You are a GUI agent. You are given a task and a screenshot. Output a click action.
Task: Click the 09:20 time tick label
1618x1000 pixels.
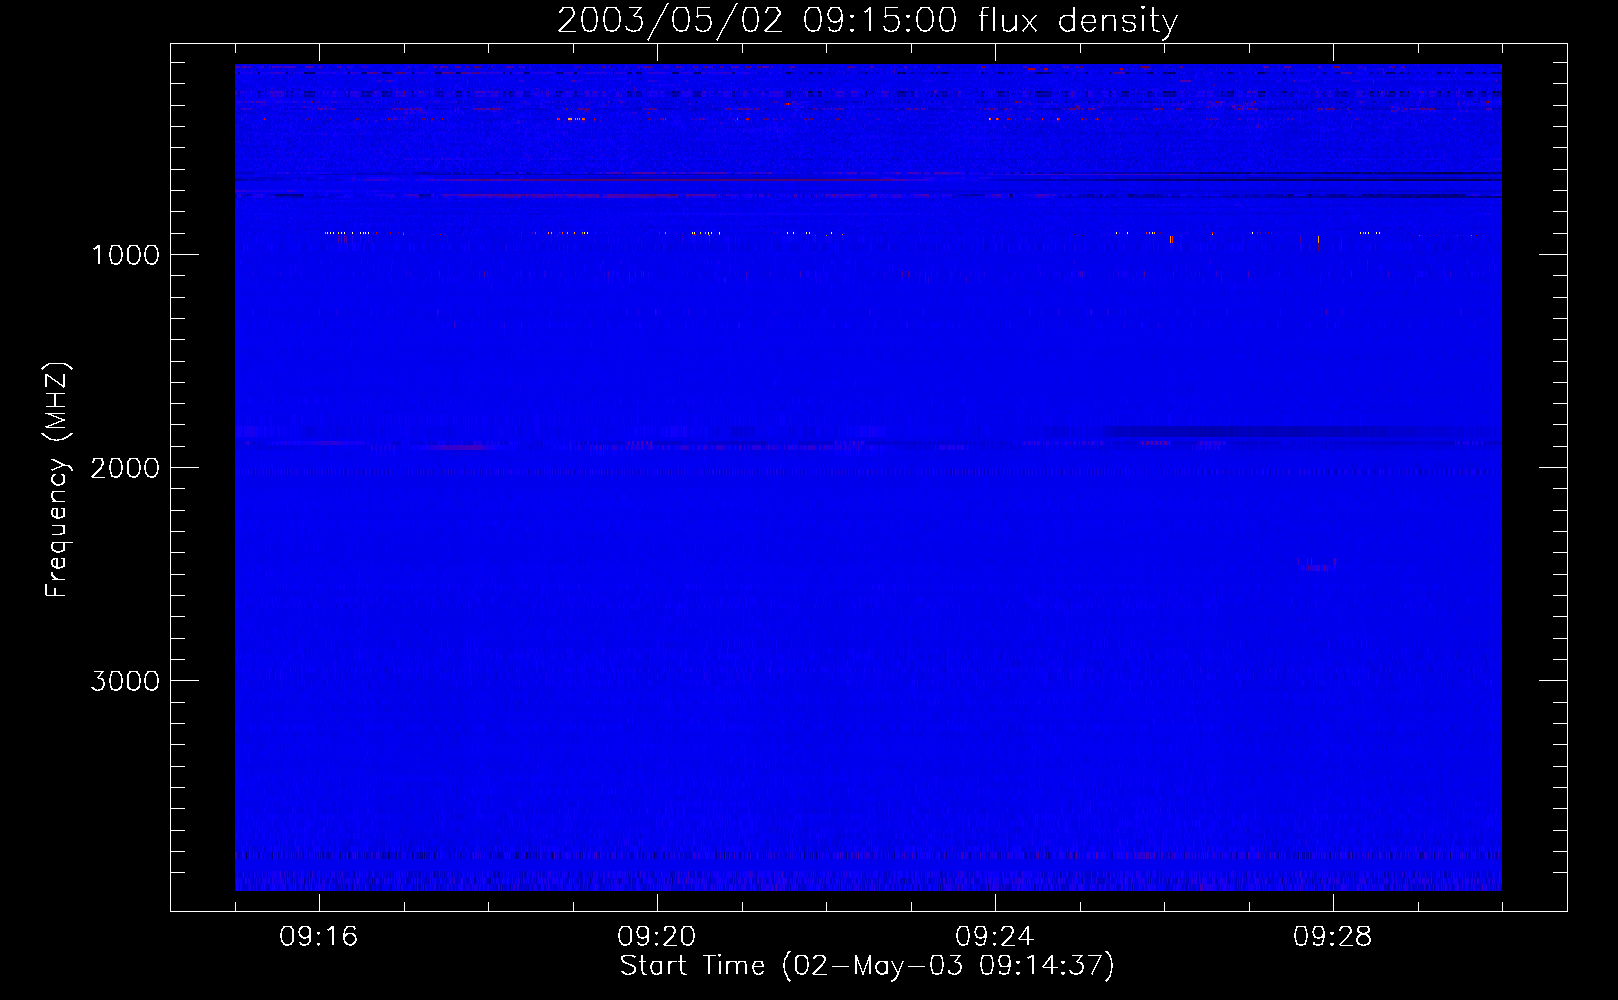coord(657,937)
